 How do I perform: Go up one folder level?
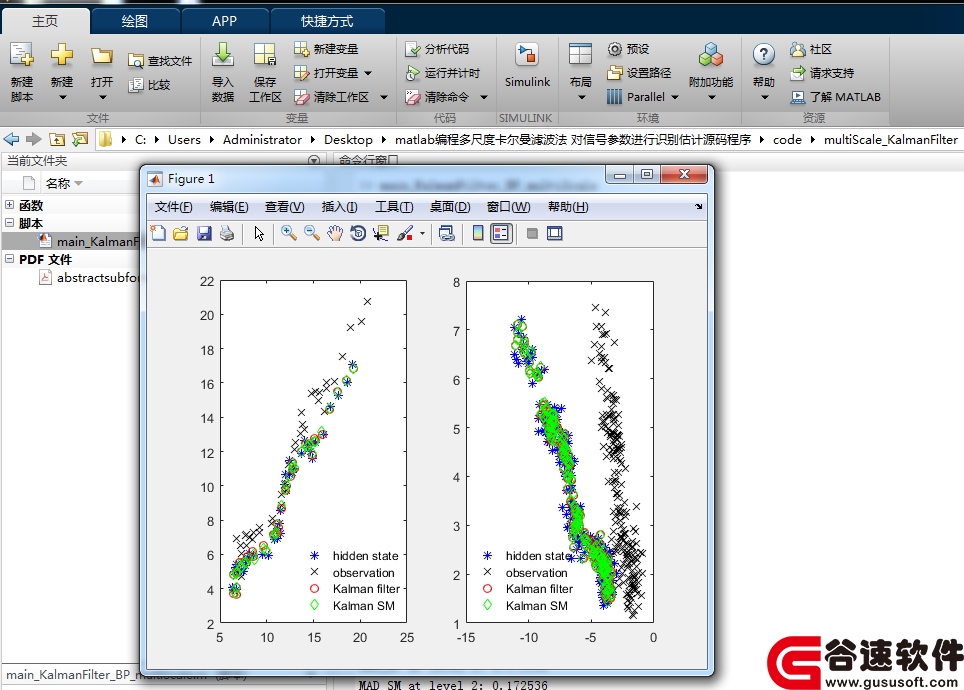pyautogui.click(x=57, y=140)
